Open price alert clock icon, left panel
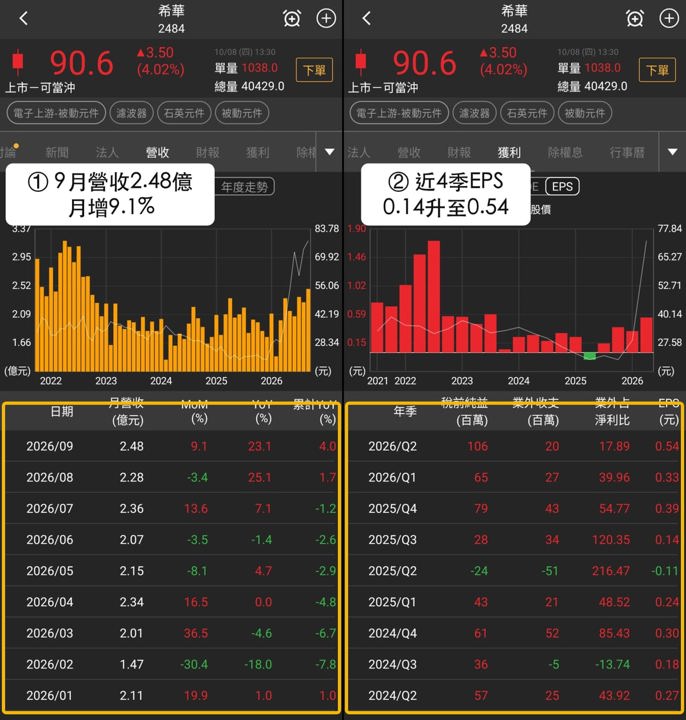 pos(292,18)
